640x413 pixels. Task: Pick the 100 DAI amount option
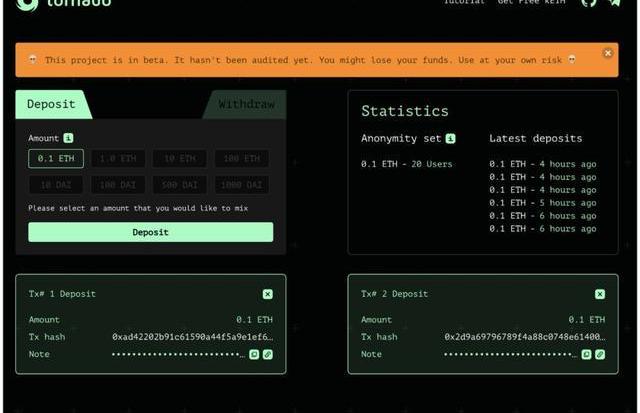point(118,185)
